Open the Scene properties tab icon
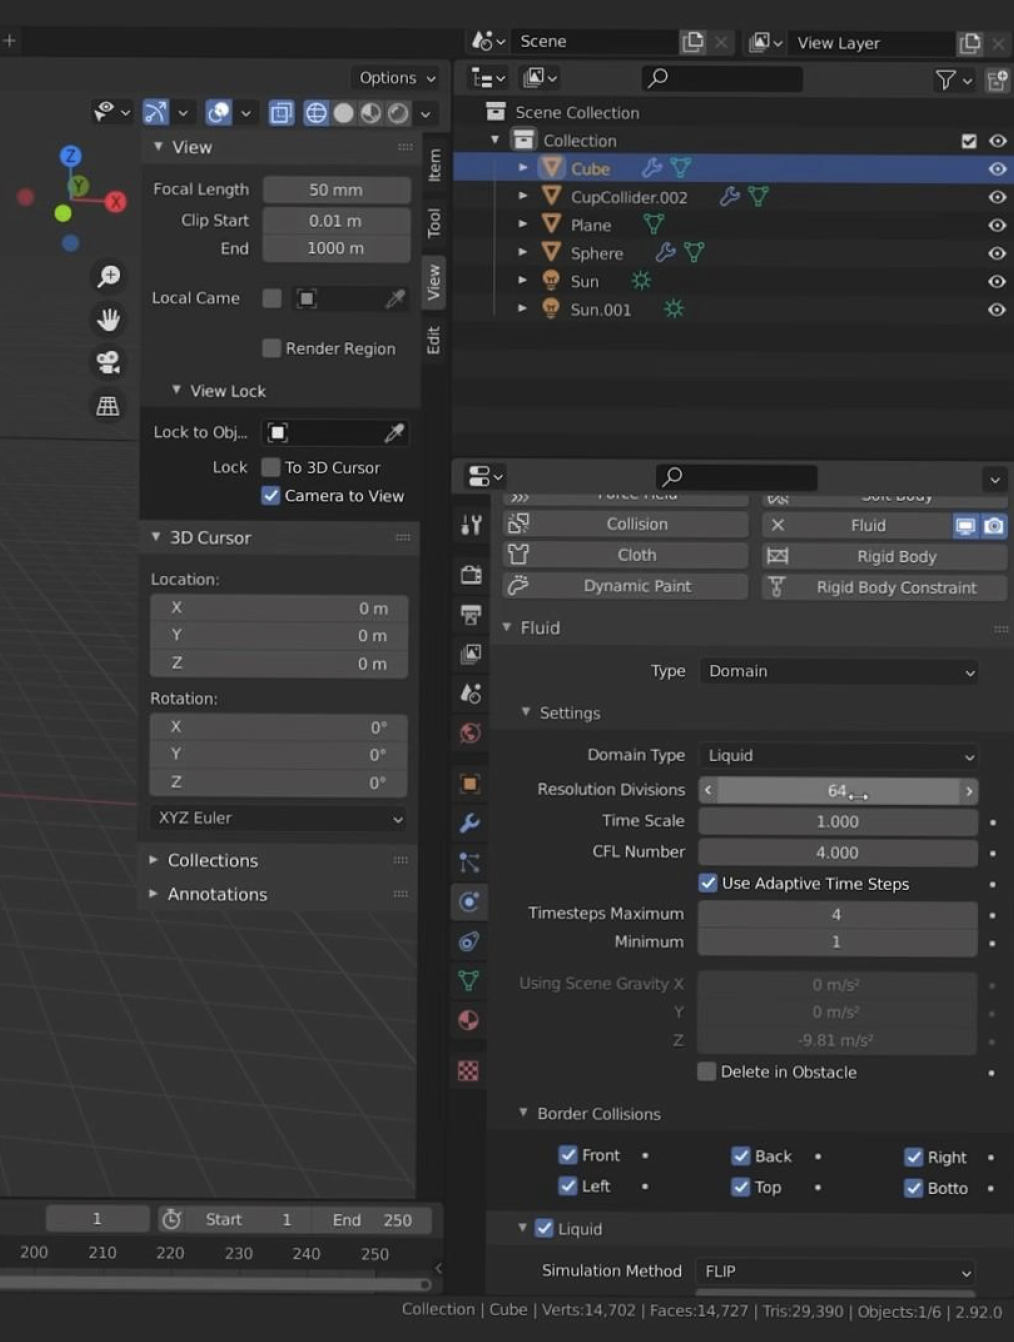This screenshot has height=1342, width=1014. coord(470,693)
